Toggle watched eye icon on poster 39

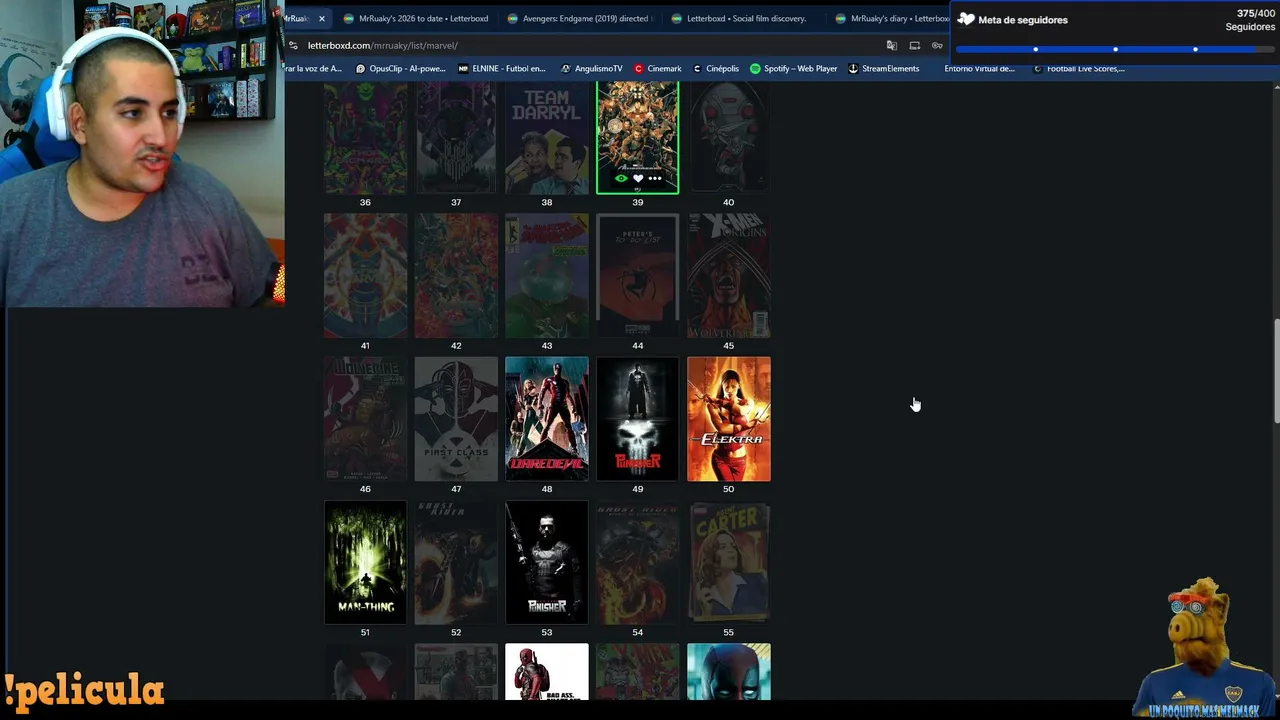pos(621,178)
